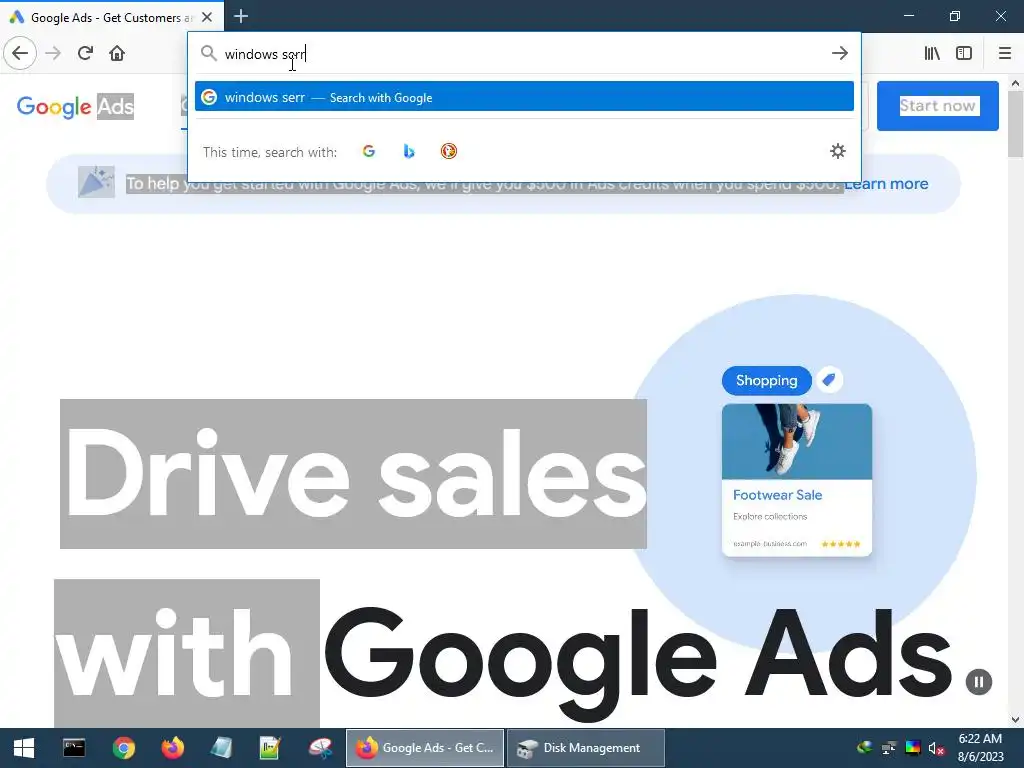Switch to the Google Ads tab
The image size is (1024, 768).
tap(104, 17)
